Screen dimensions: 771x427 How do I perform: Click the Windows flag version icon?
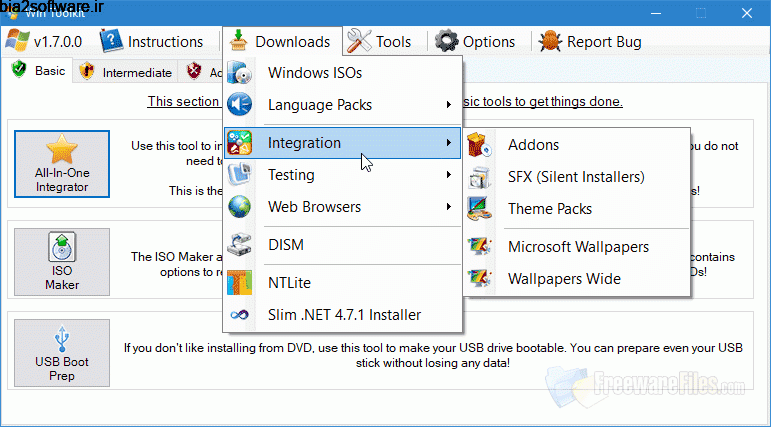pos(17,41)
